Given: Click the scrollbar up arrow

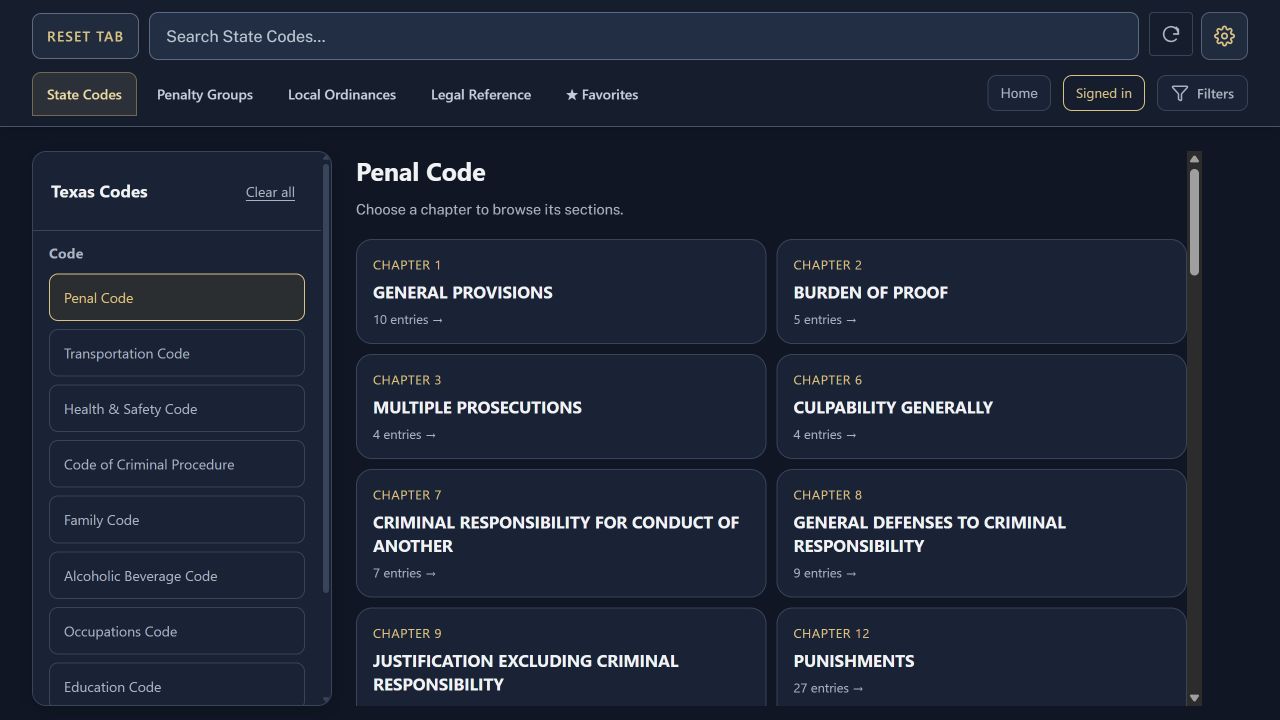Looking at the screenshot, I should pos(1194,159).
